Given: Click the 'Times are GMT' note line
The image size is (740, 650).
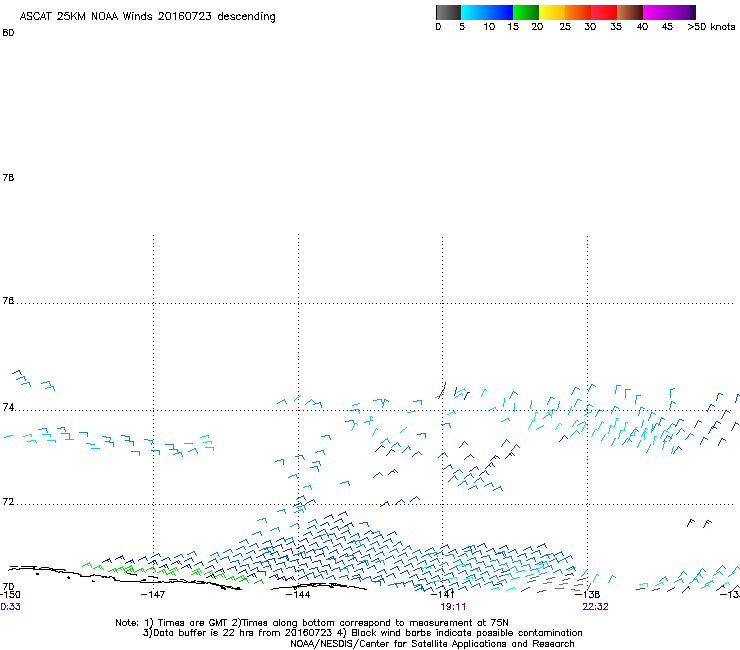Looking at the screenshot, I should coord(311,623).
